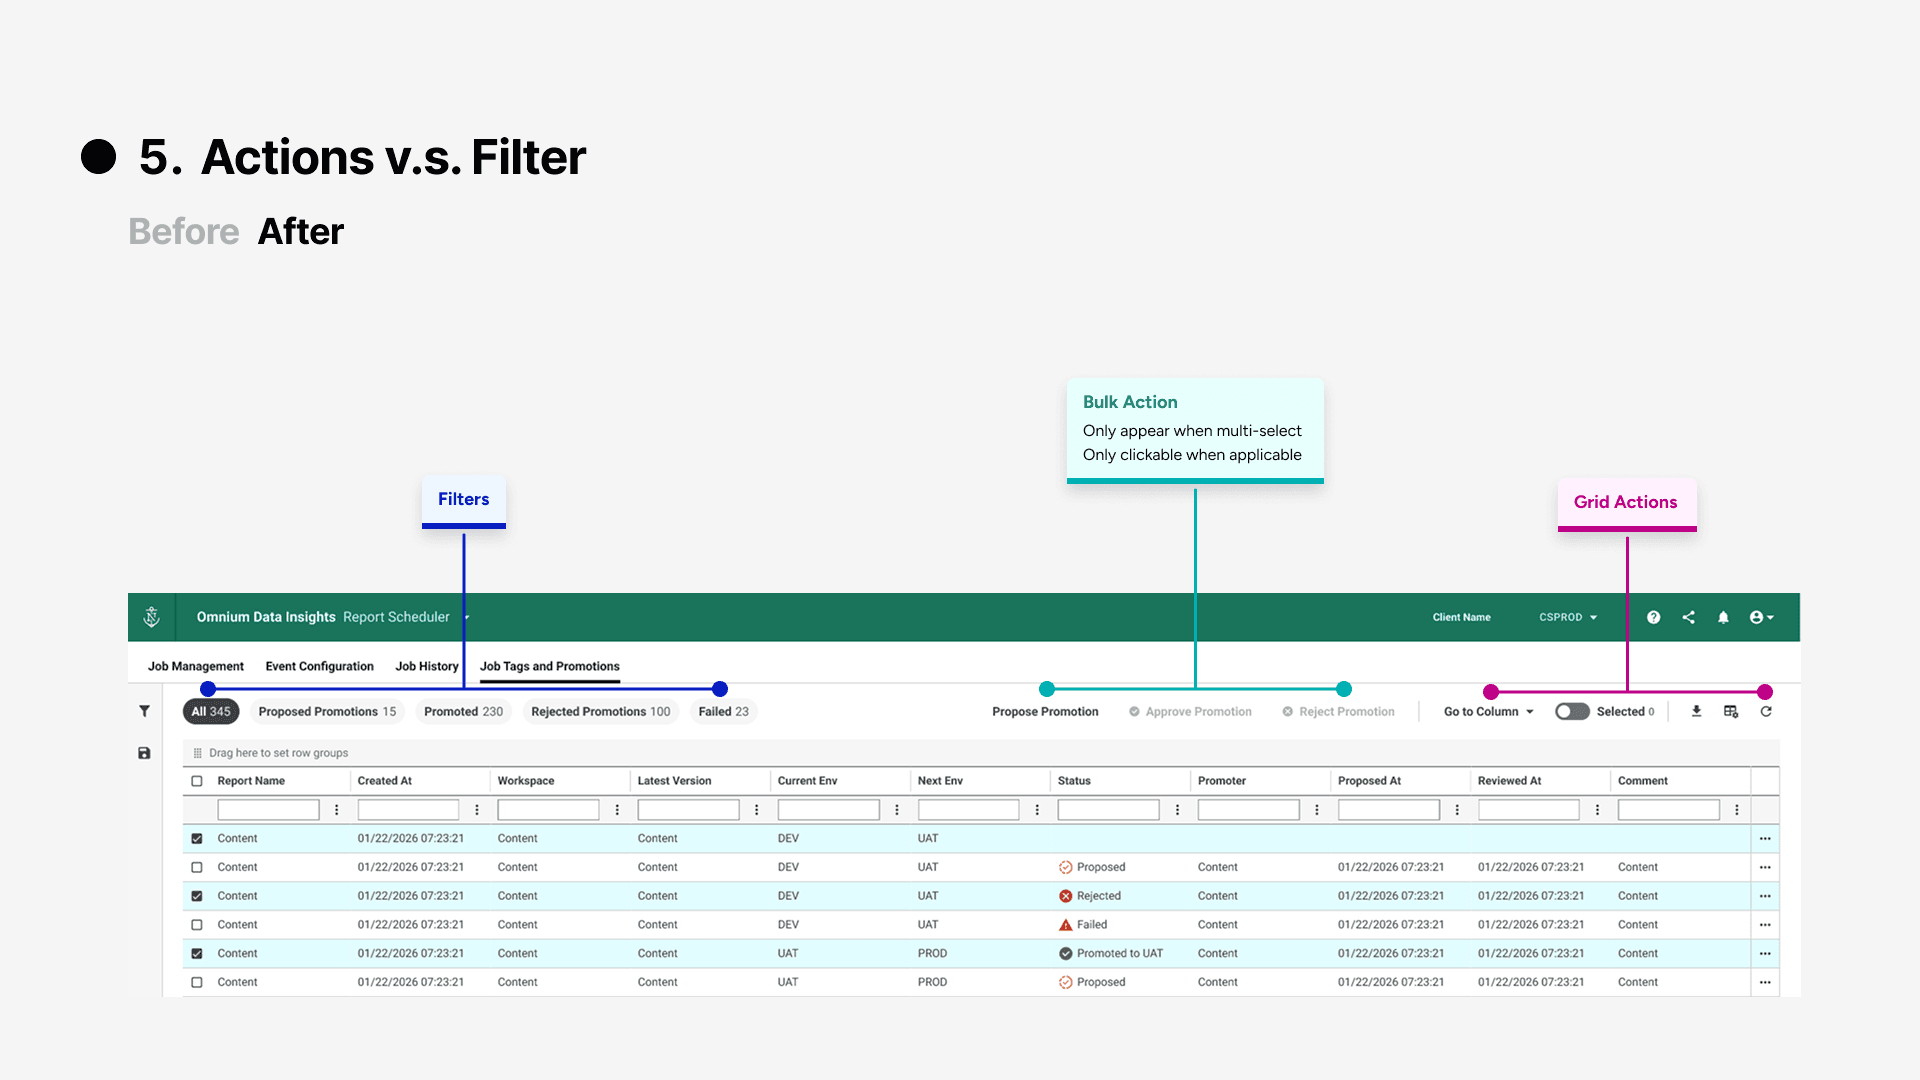Screen dimensions: 1920x1080
Task: Click Approve Promotion button
Action: [x=1190, y=711]
